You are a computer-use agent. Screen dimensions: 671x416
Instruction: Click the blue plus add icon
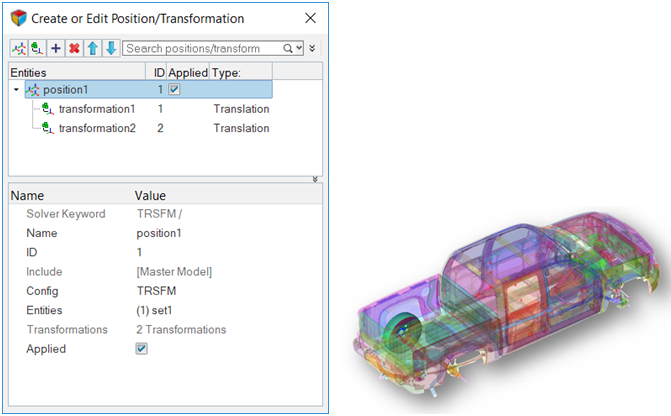[x=56, y=48]
